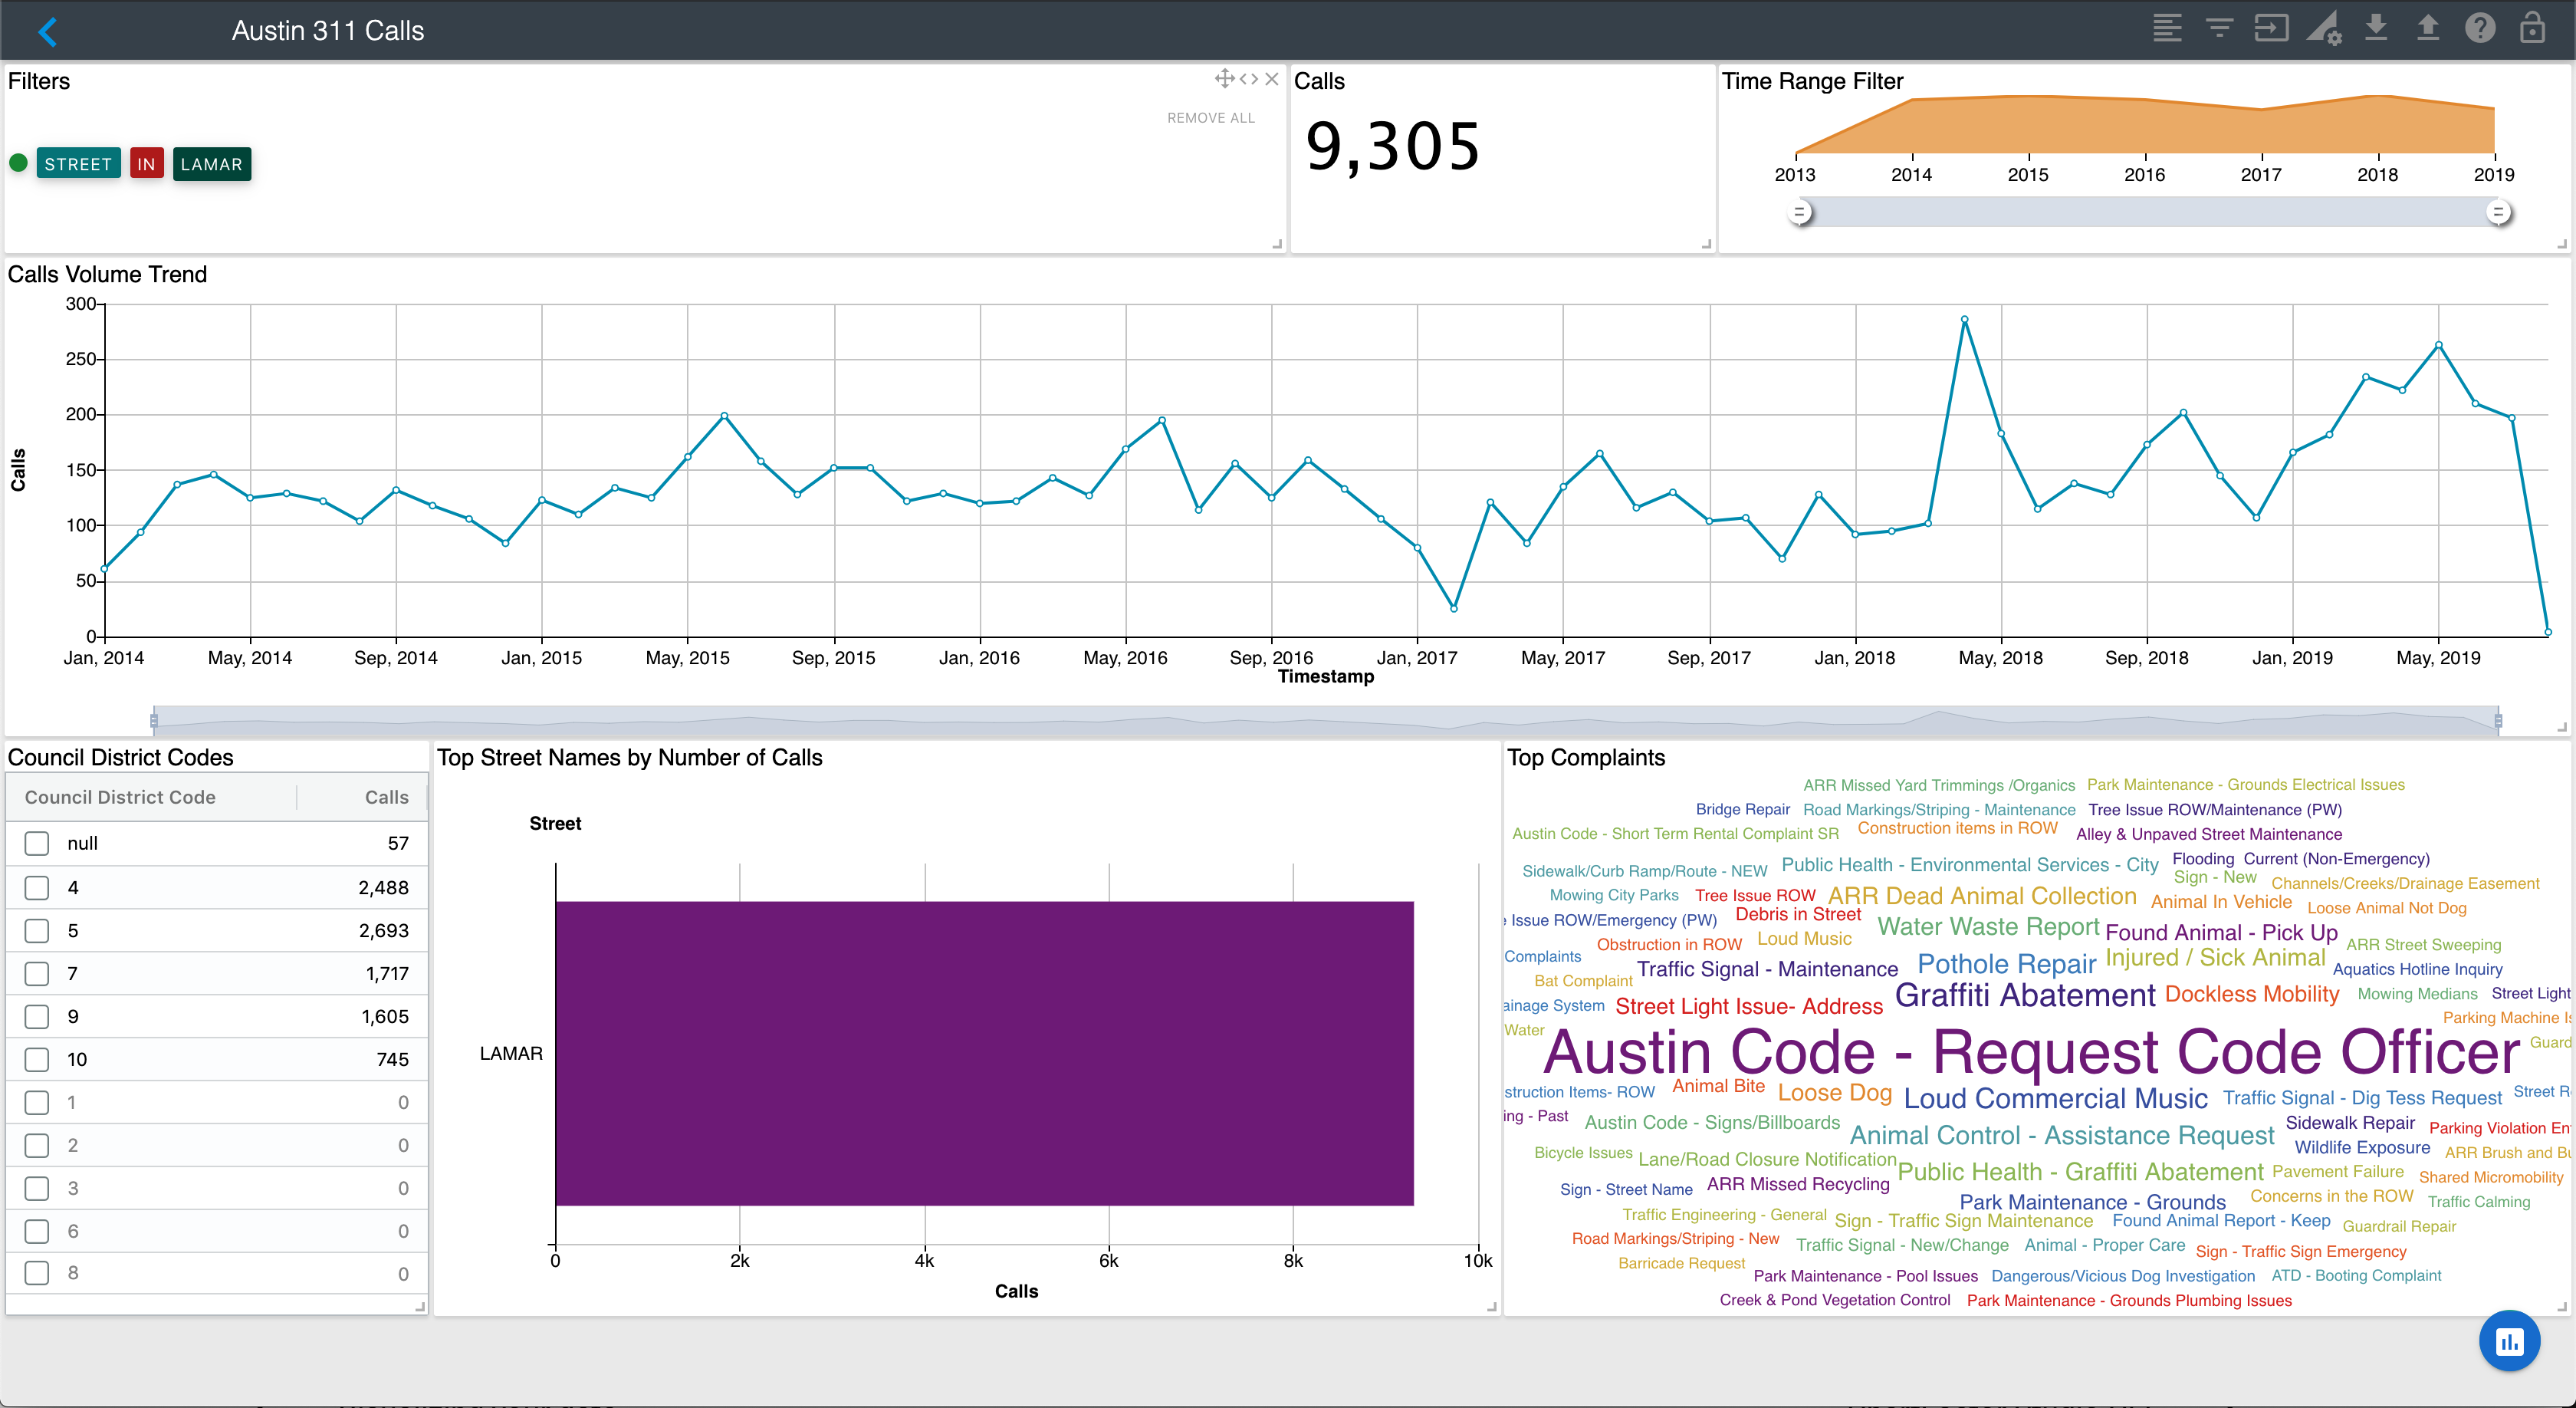
Task: Click right handle of Time Range slider
Action: pos(2498,212)
